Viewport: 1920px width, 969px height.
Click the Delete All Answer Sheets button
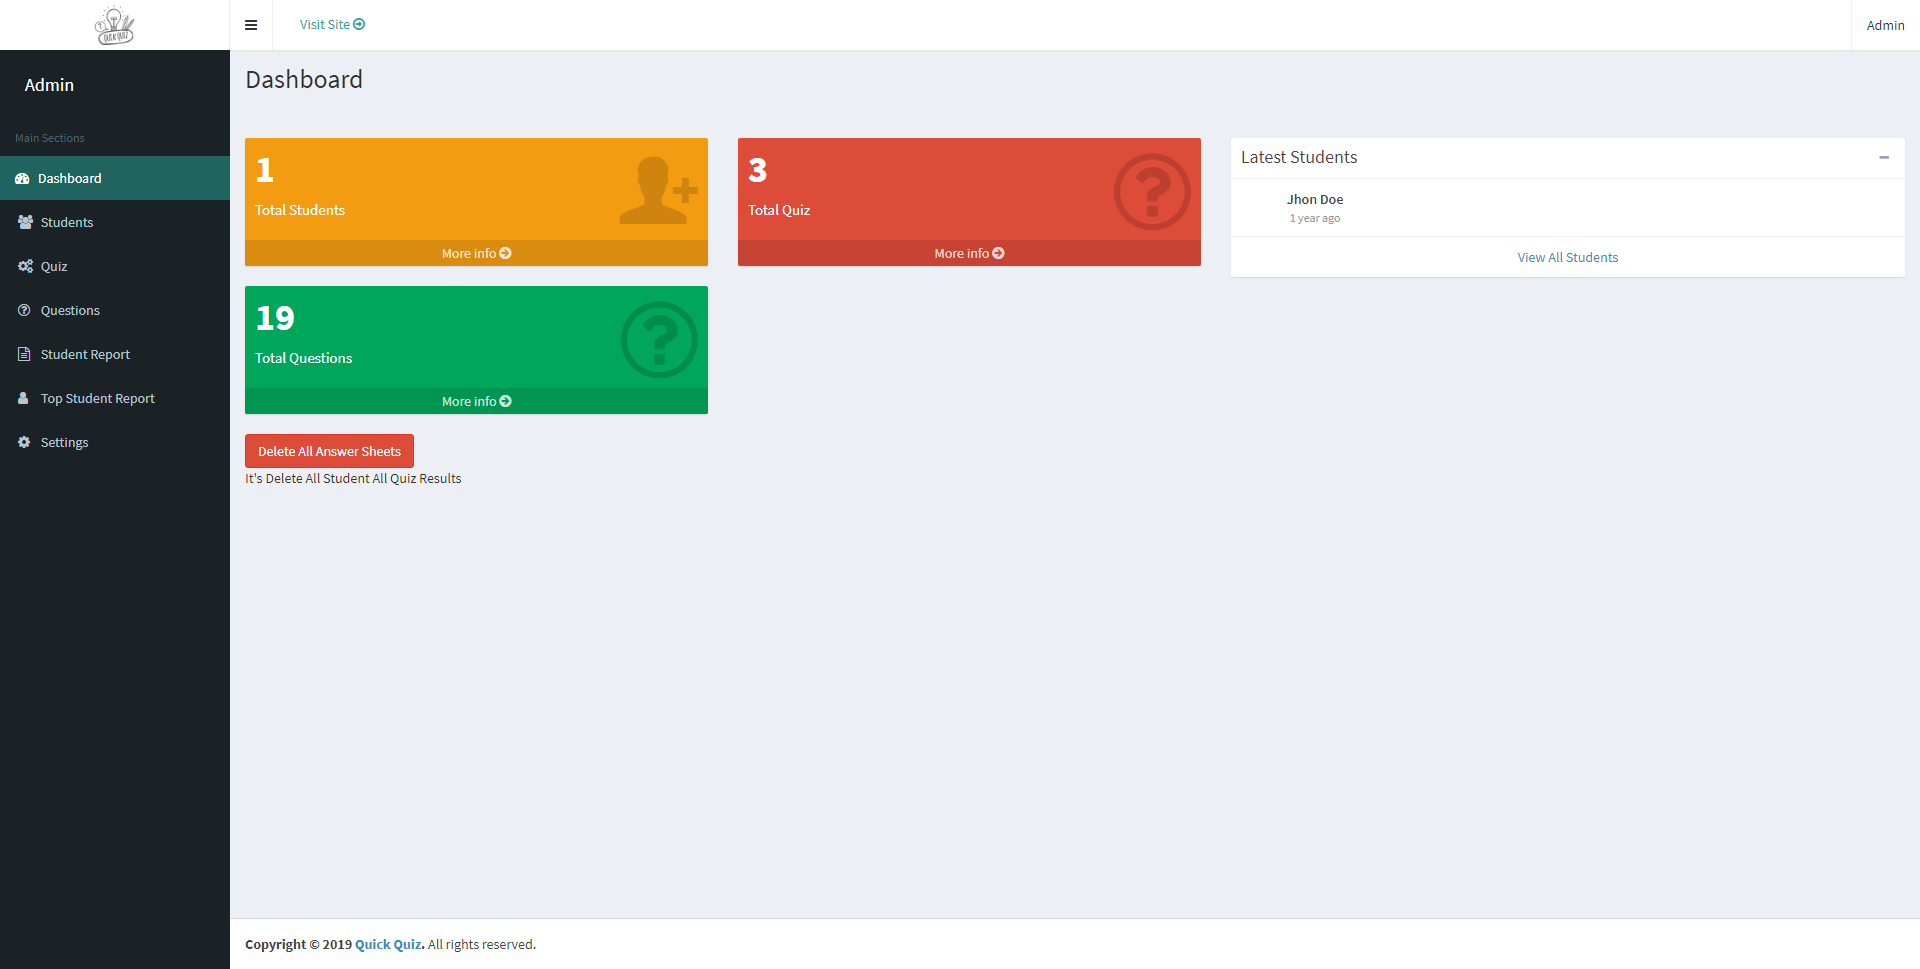pos(329,451)
